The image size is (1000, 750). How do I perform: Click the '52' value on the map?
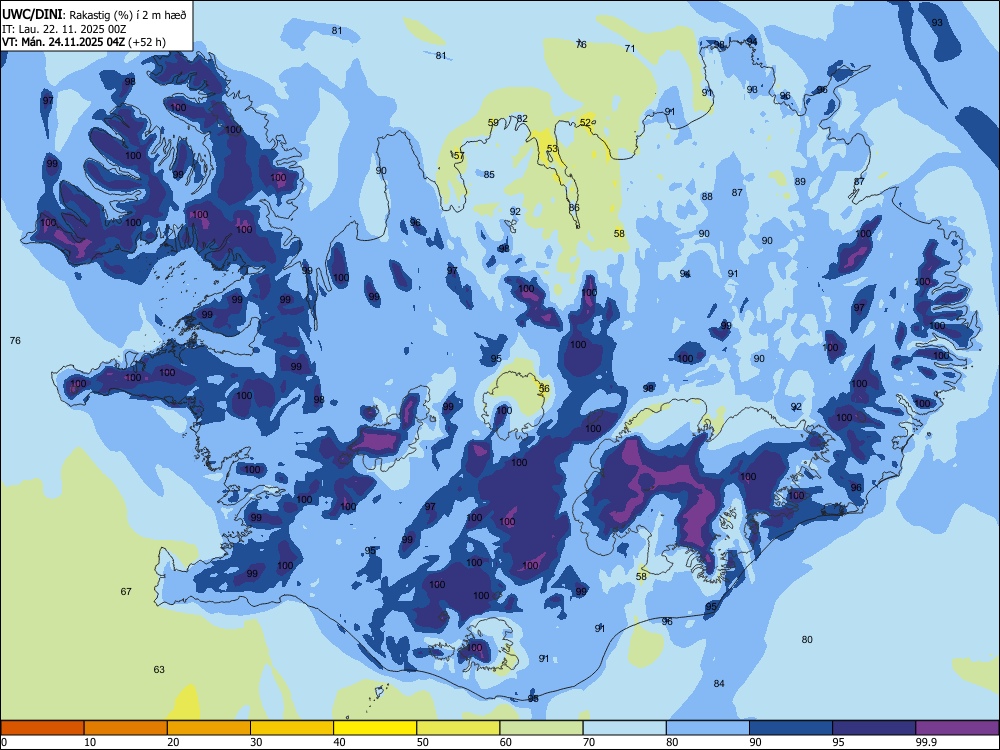pyautogui.click(x=585, y=122)
